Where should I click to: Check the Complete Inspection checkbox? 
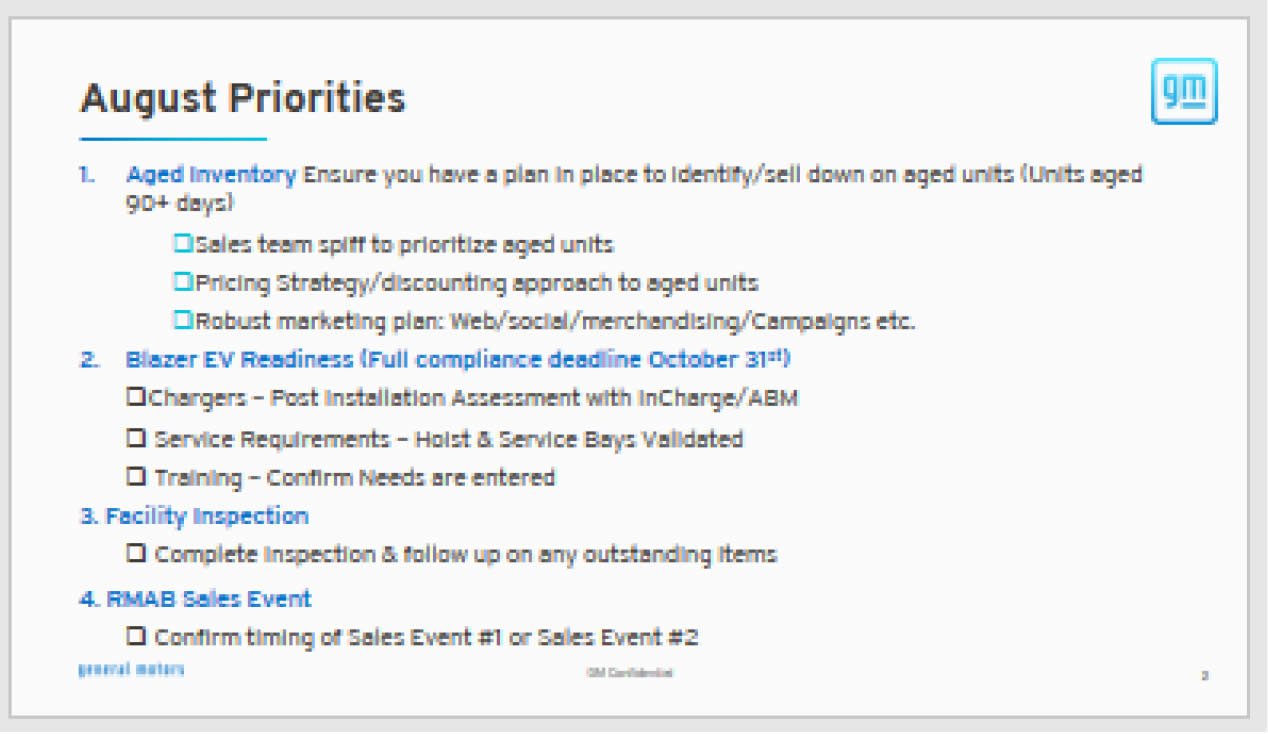136,553
